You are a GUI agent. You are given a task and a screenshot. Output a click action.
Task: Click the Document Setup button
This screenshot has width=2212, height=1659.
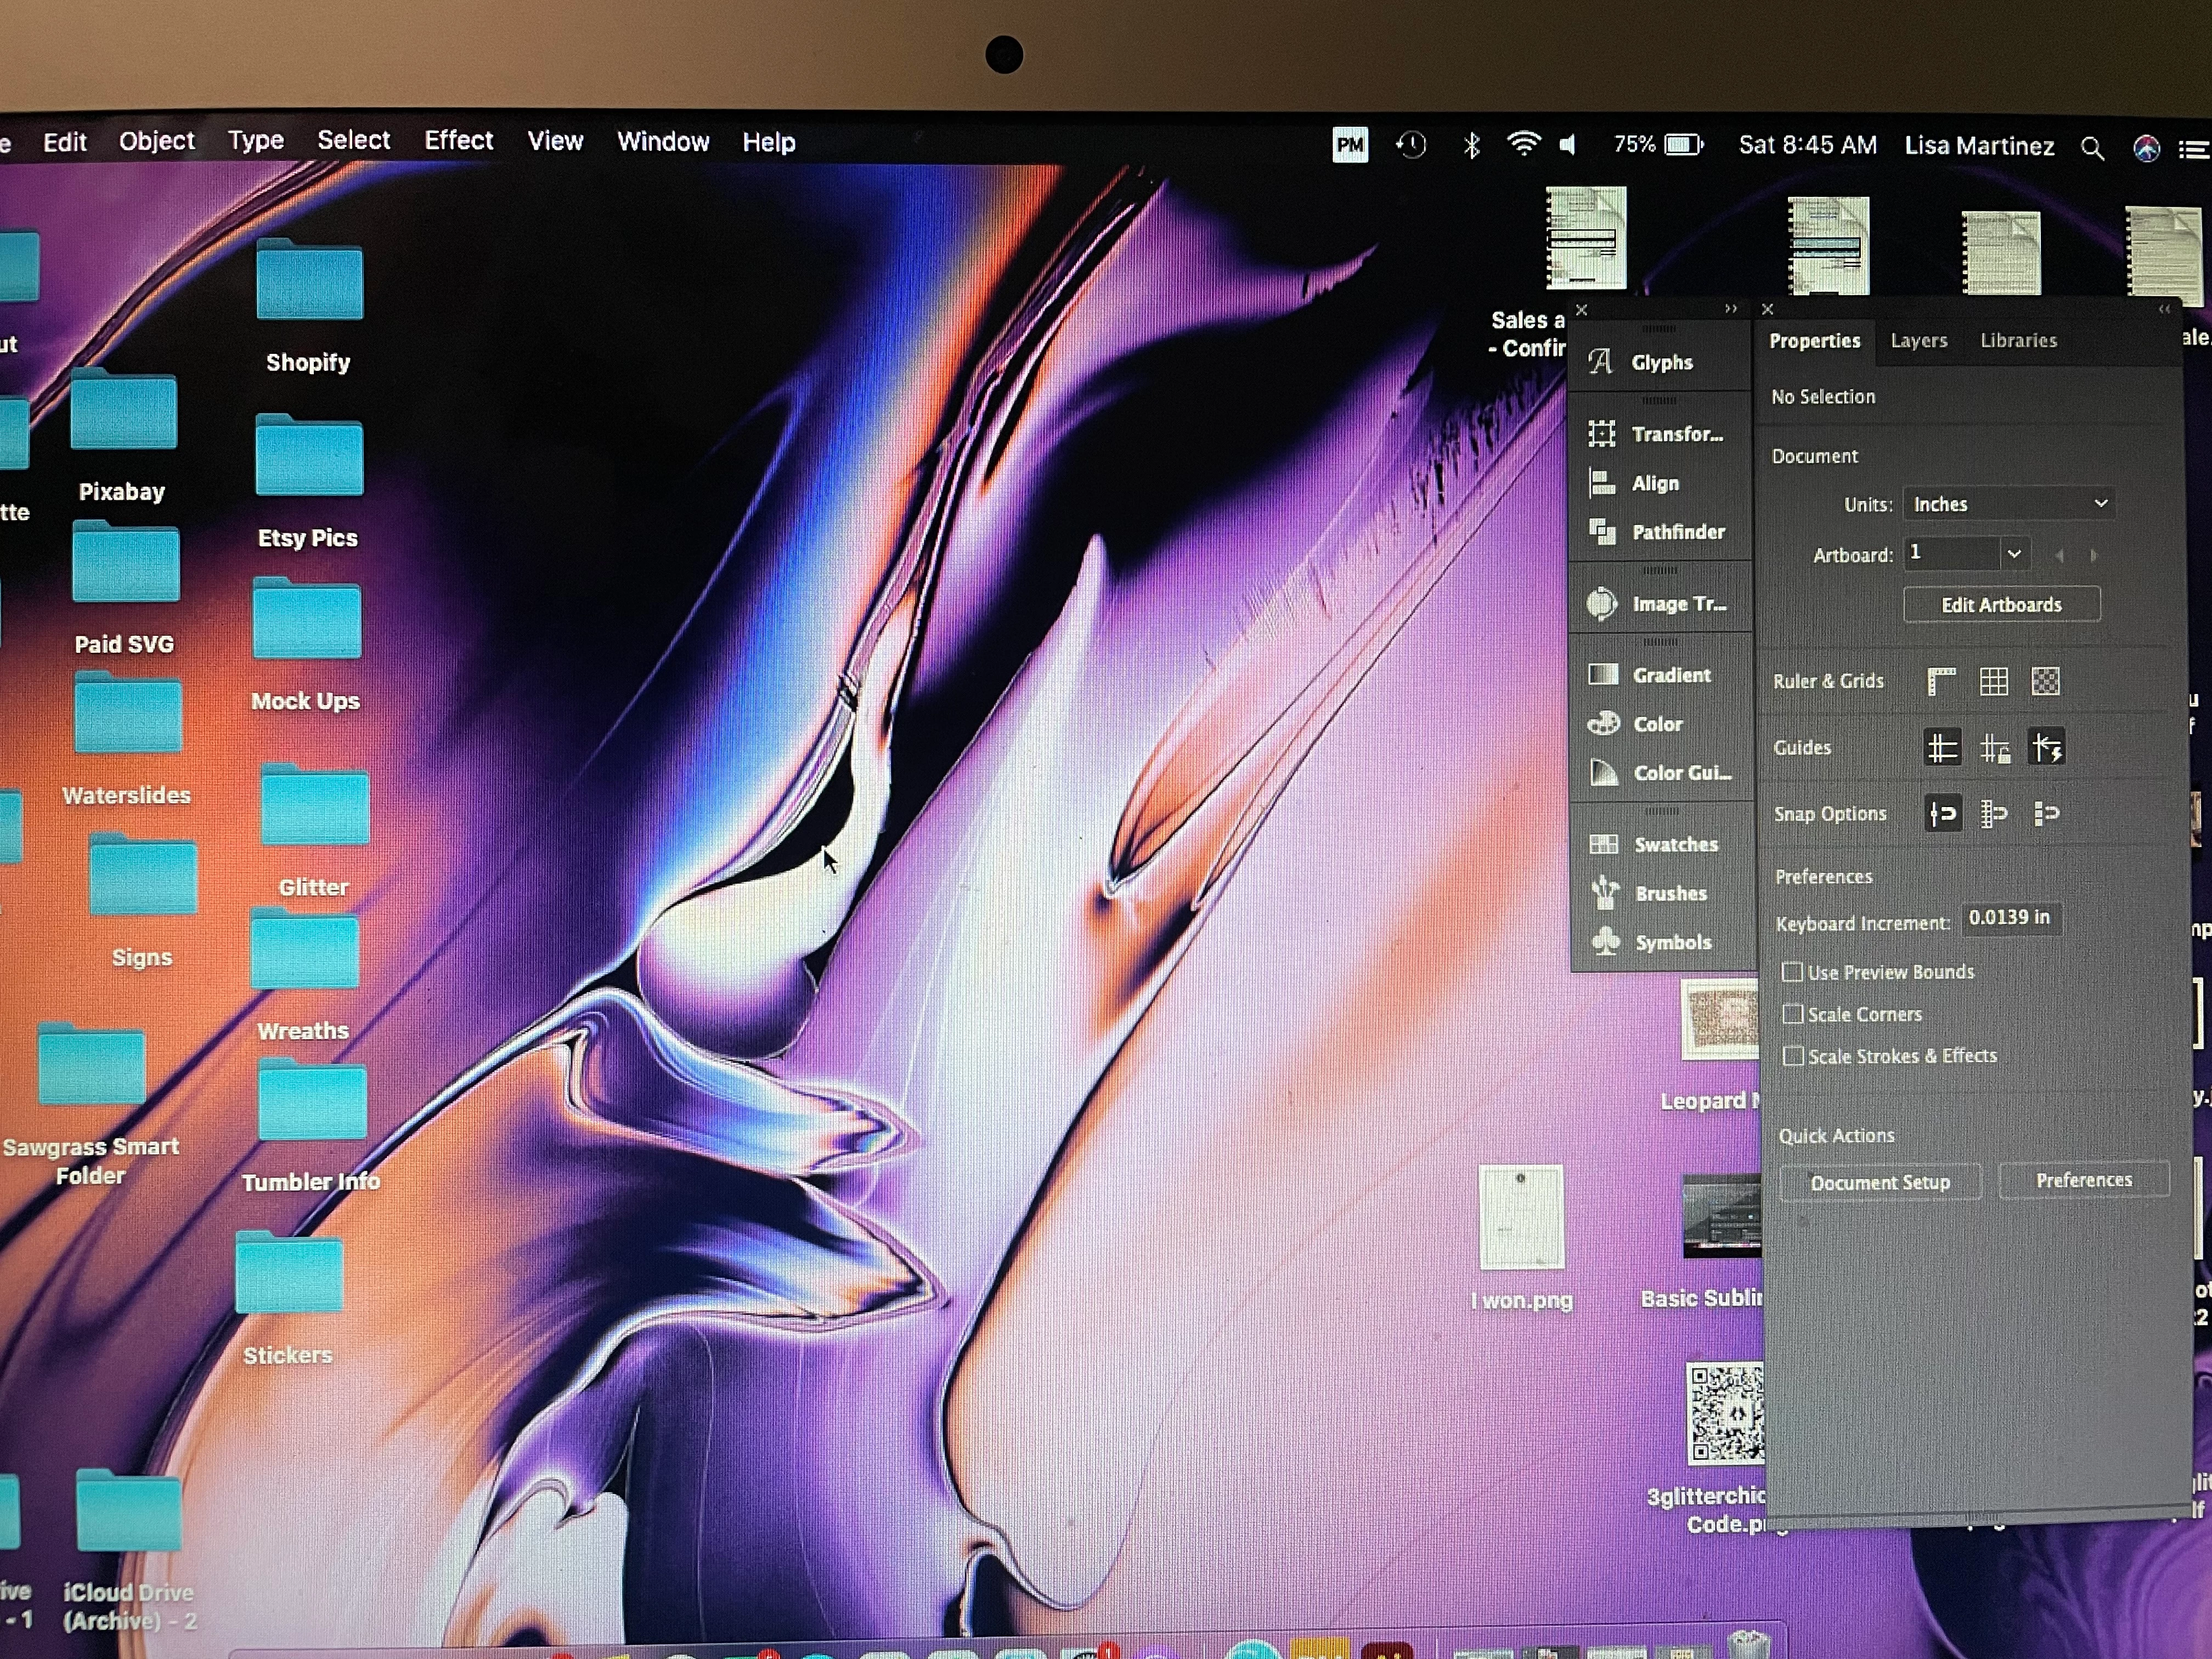(x=1879, y=1183)
